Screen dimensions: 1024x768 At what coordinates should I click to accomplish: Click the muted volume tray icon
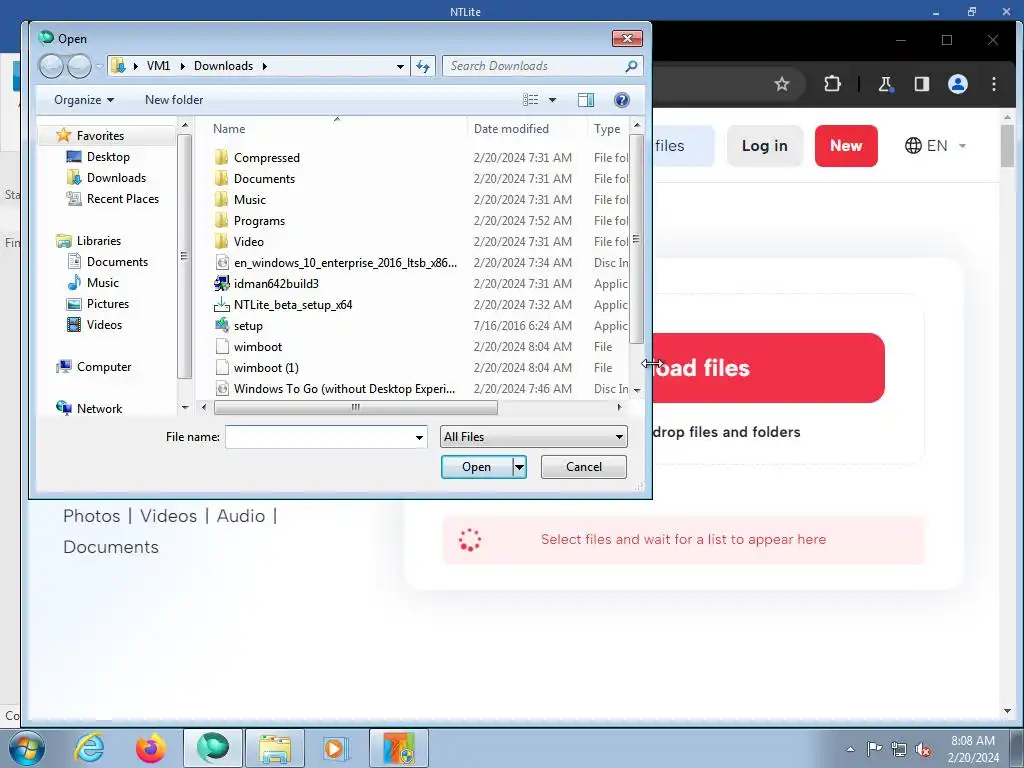923,749
